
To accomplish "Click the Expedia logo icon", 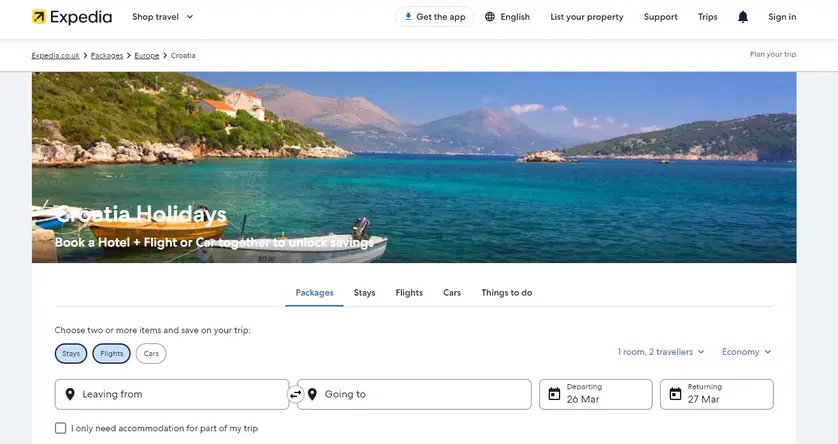I will click(x=39, y=17).
